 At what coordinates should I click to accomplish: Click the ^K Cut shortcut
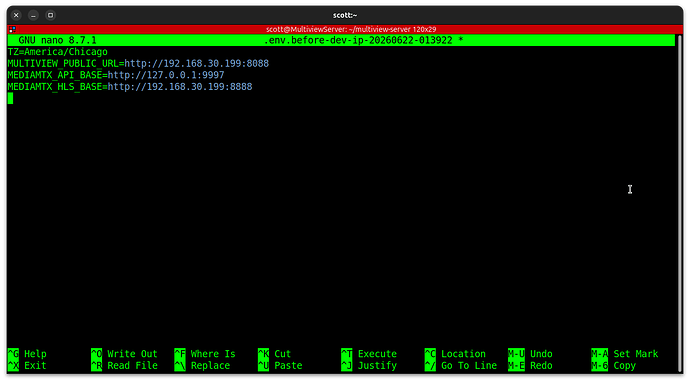[x=275, y=354]
